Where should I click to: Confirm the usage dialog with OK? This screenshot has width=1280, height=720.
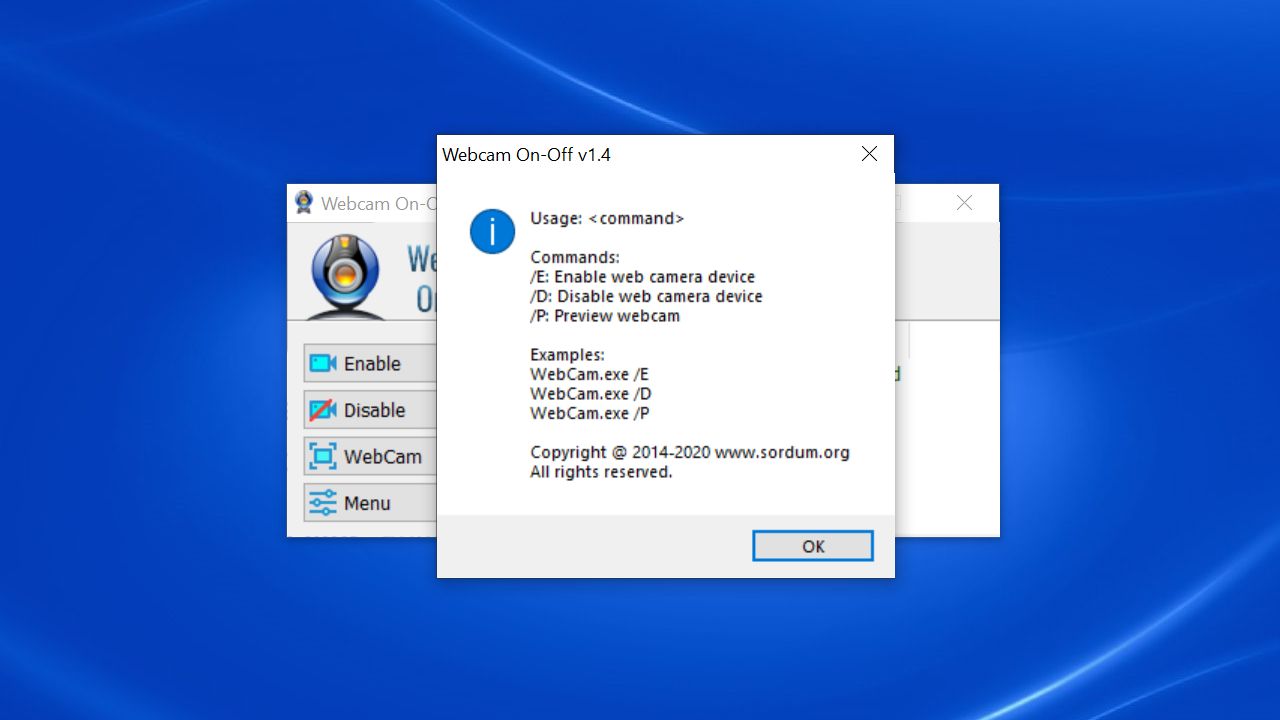813,546
